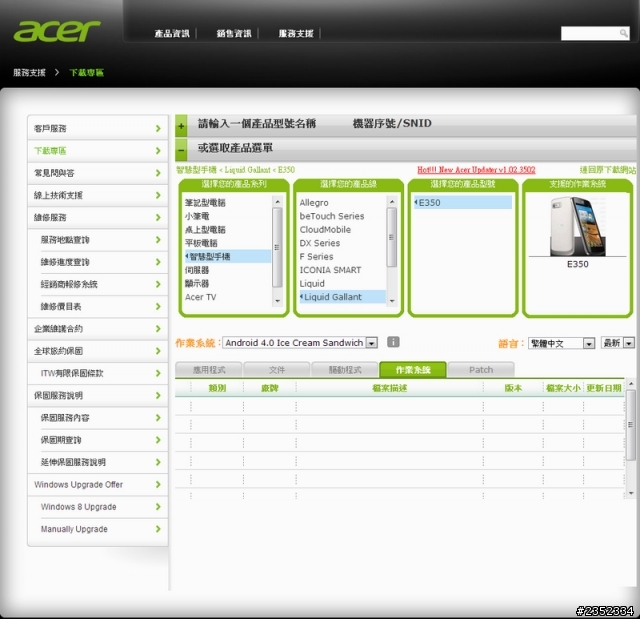Viewport: 640px width, 619px height.
Task: Open the 產品資訊 menu
Action: [172, 33]
